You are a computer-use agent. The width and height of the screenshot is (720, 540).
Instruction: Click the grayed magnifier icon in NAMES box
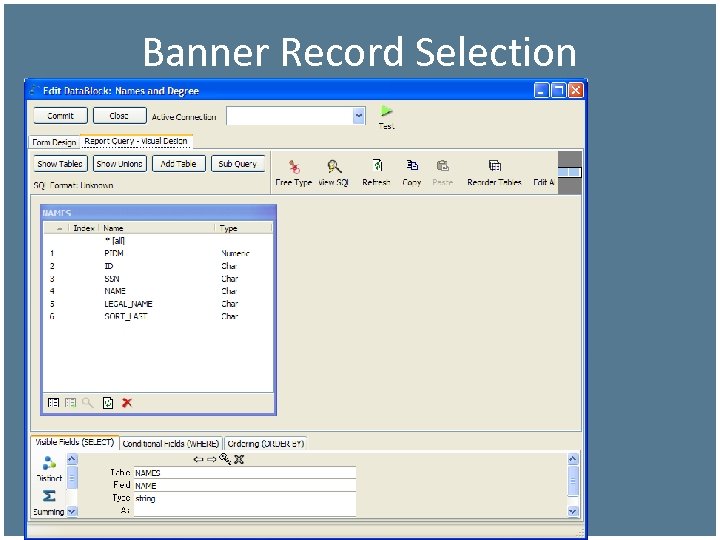tap(87, 403)
